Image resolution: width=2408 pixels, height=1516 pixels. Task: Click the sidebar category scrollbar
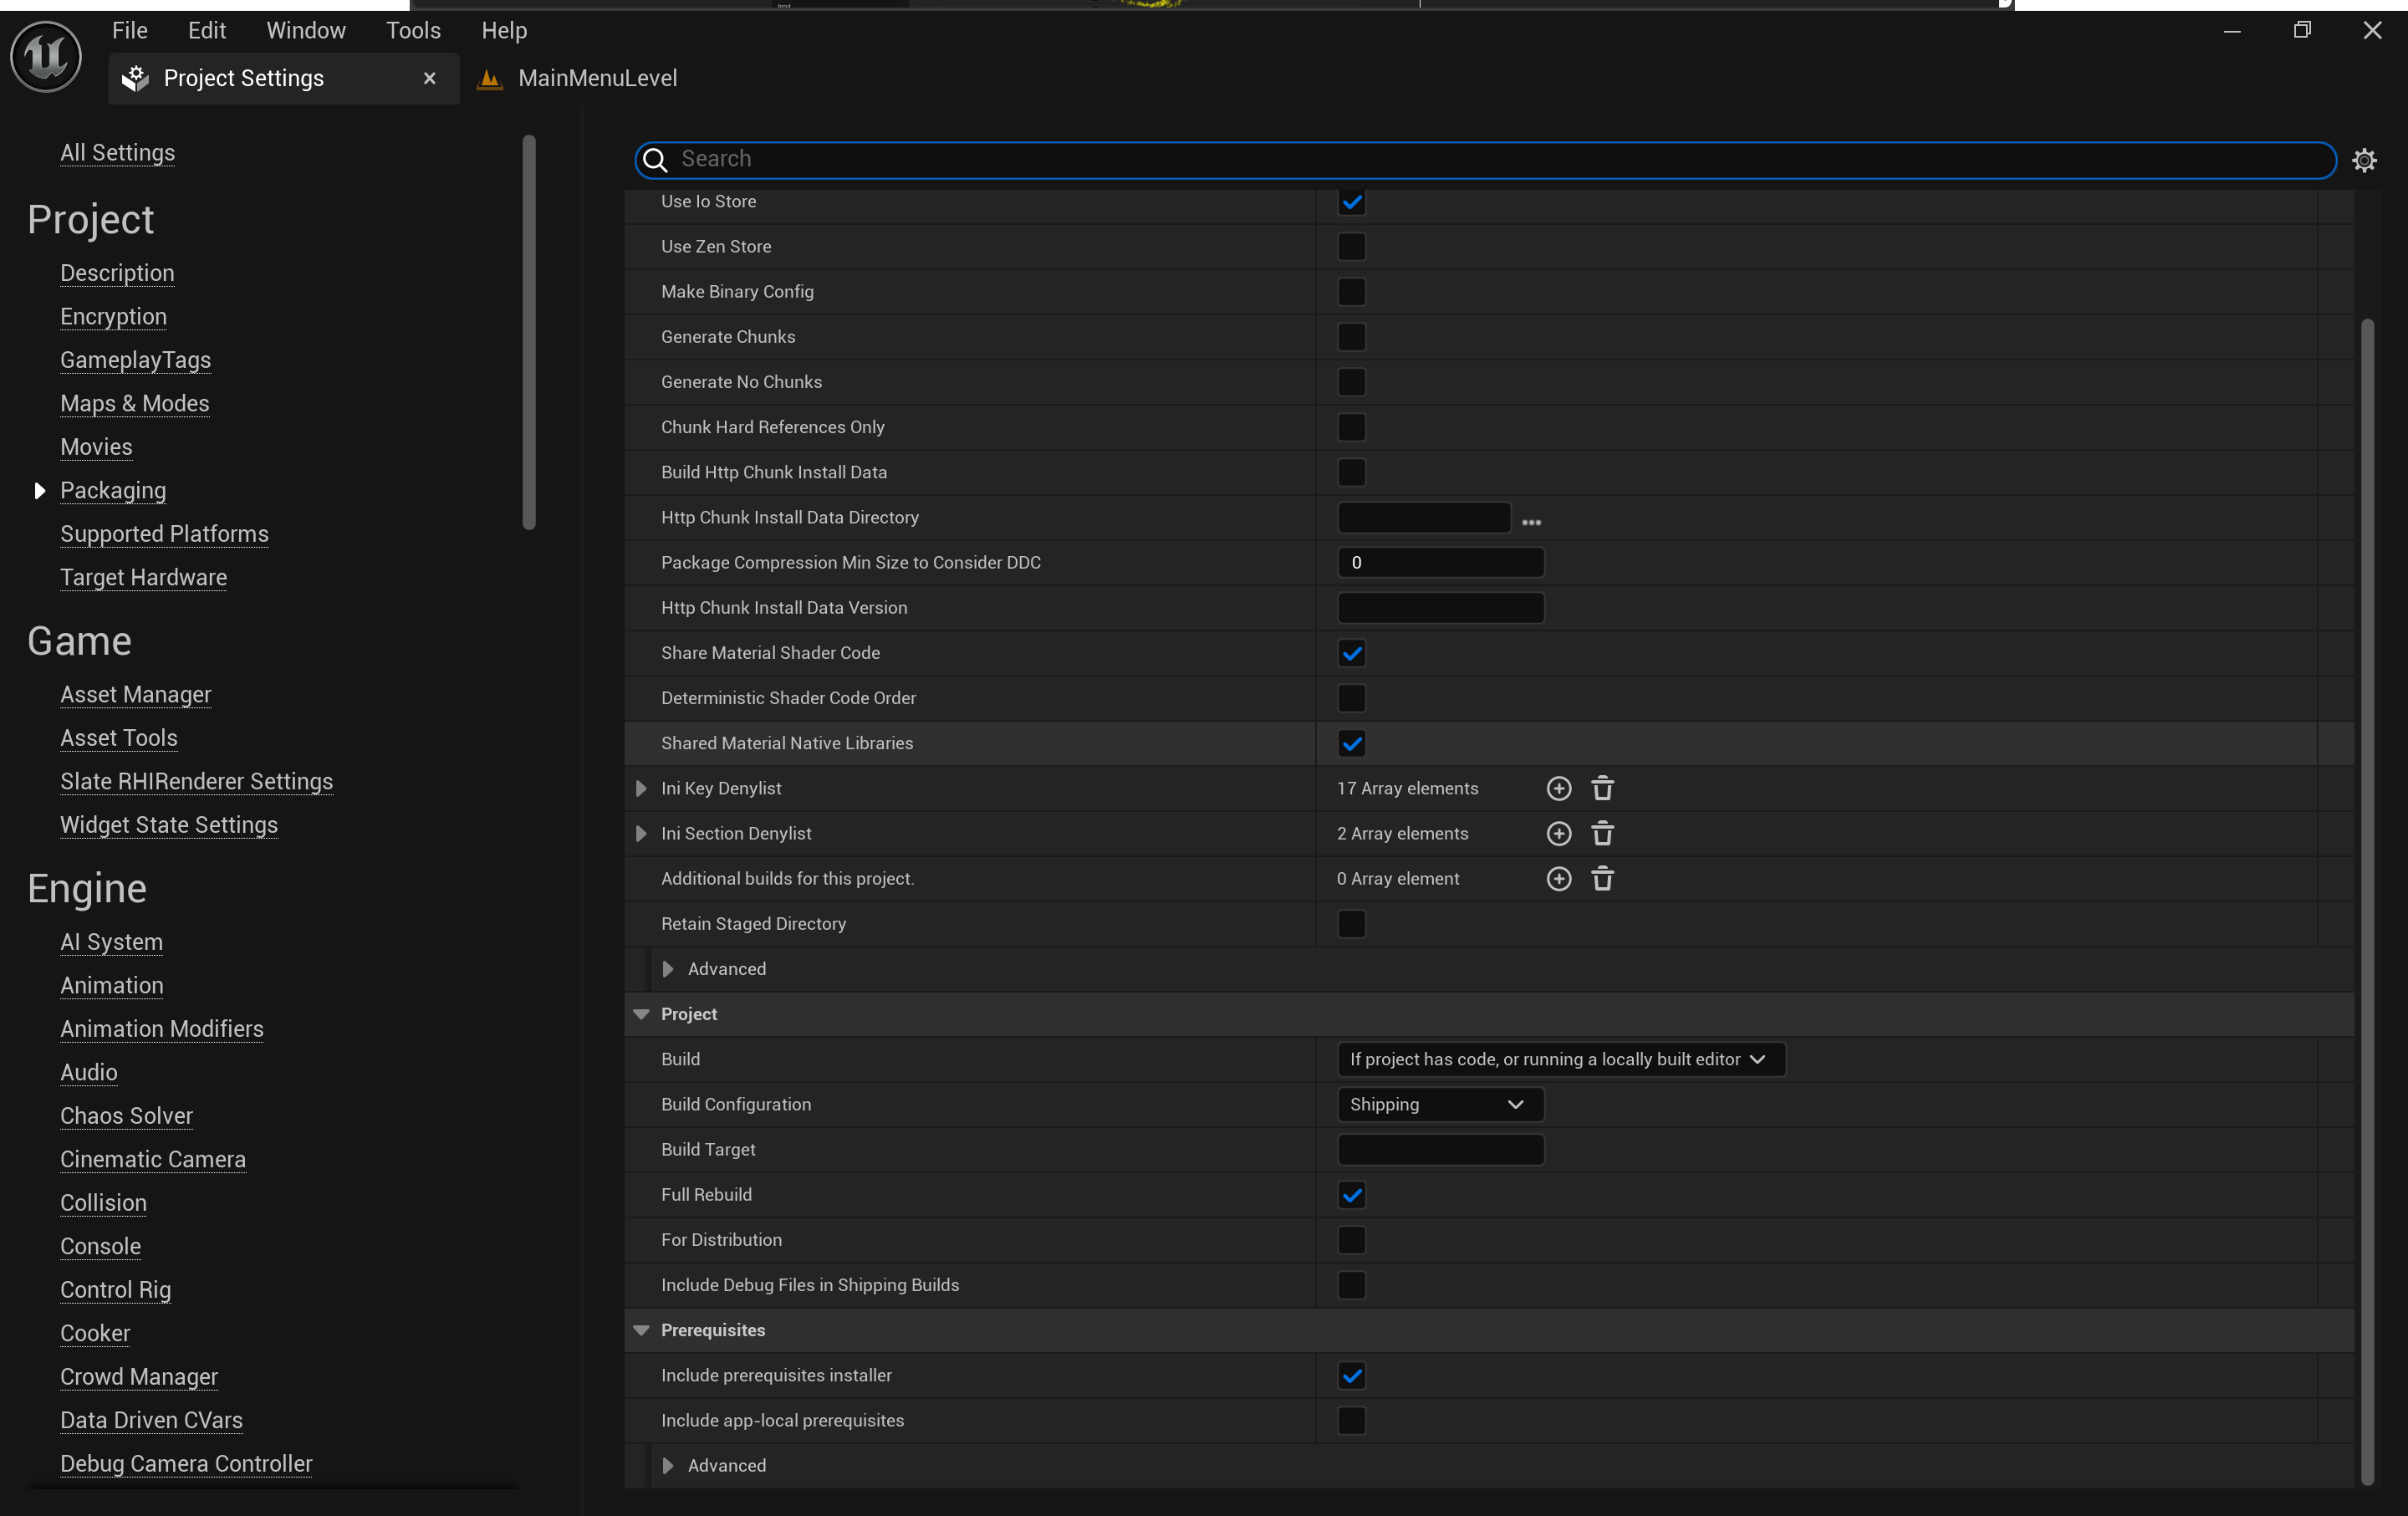point(529,332)
